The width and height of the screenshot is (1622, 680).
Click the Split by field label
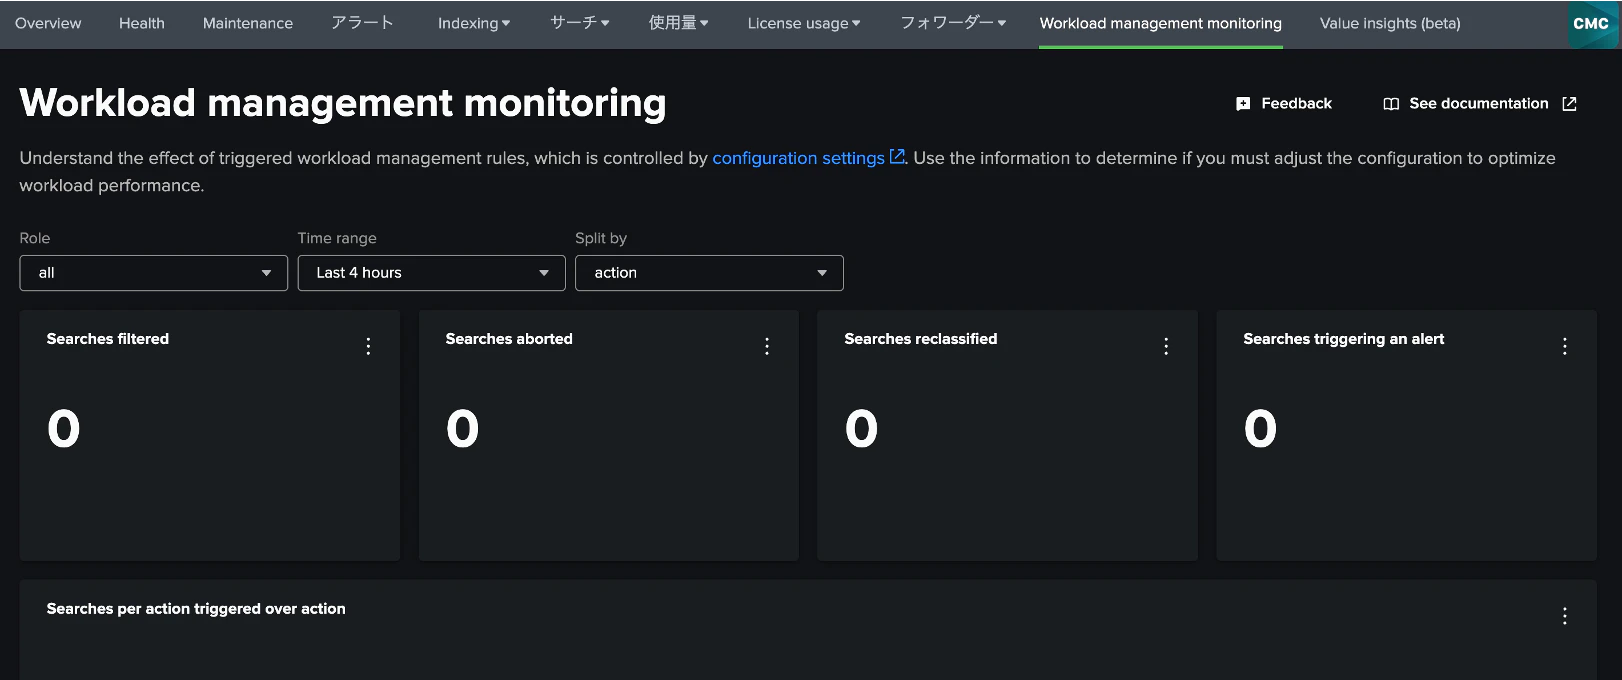click(x=601, y=238)
